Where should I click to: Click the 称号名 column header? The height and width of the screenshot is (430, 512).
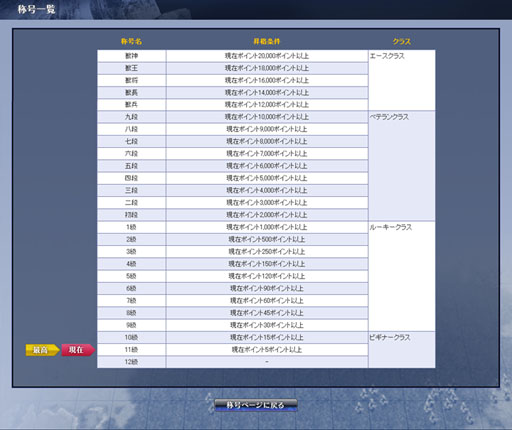click(131, 42)
